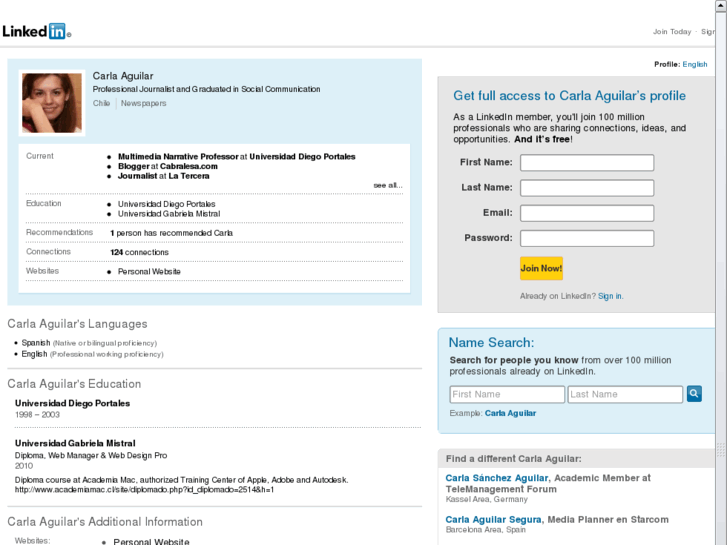Screen dimensions: 727x545
Task: Click inside the Last Name signup field
Action: [x=587, y=188]
